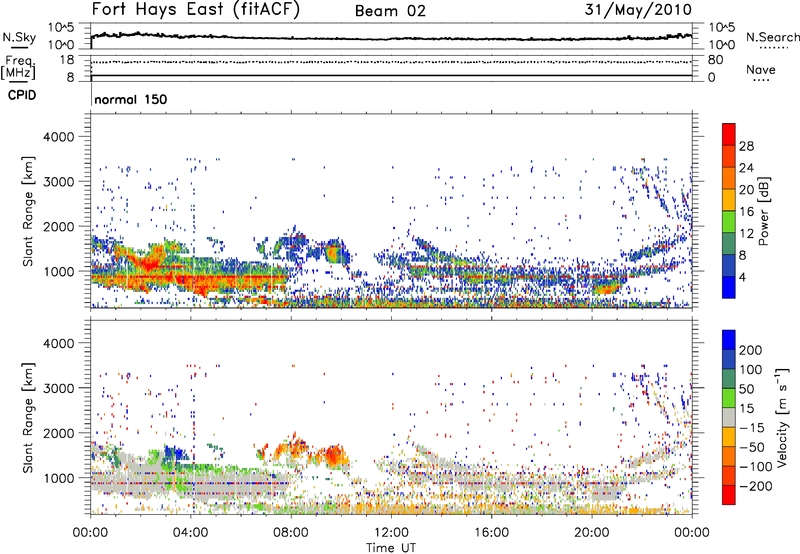
Task: Click the grey segment of Velocity colorbar
Action: [x=729, y=417]
